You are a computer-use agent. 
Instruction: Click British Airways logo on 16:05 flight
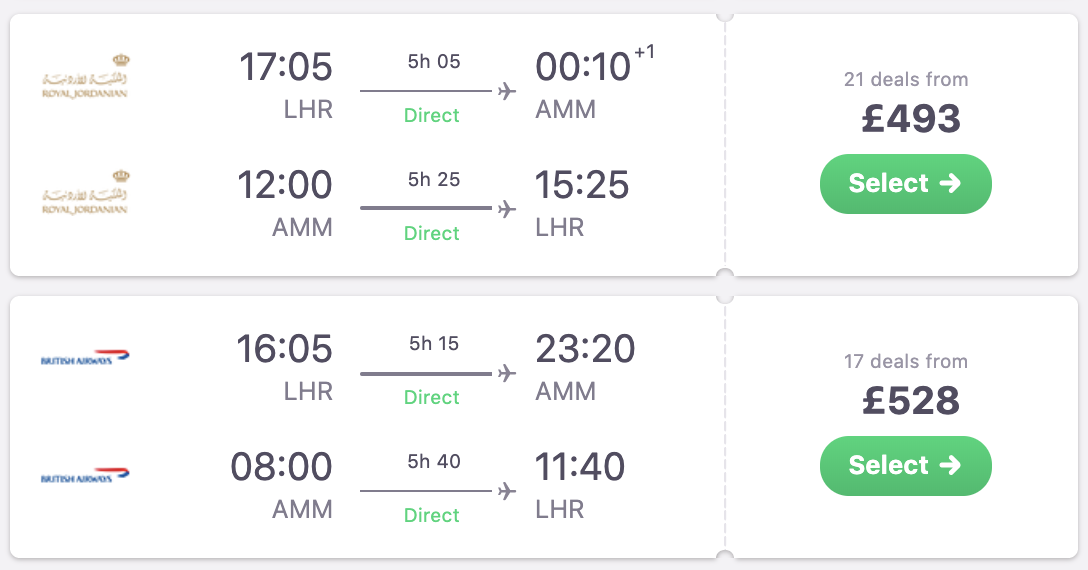pyautogui.click(x=86, y=359)
